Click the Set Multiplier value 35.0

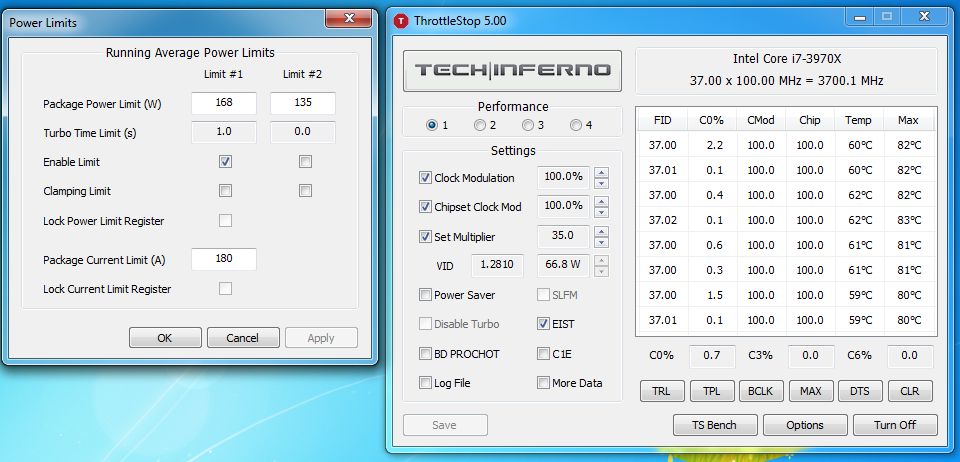tap(563, 236)
